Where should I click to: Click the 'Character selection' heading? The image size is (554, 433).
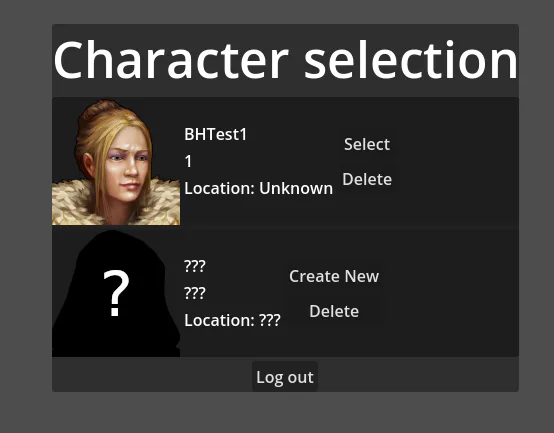(x=285, y=59)
